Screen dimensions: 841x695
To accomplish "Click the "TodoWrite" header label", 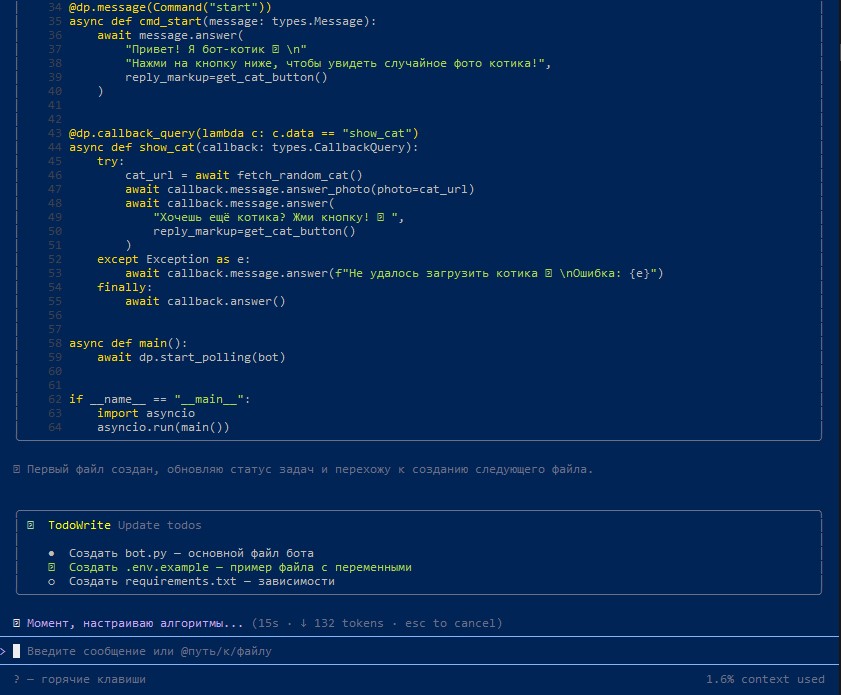I will [79, 525].
